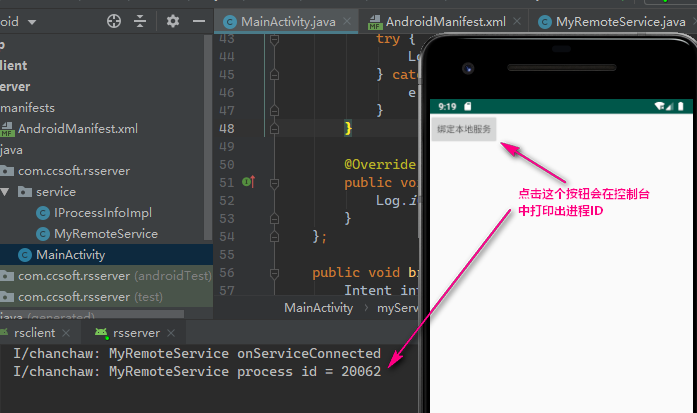Switch to rsserver run tab
Viewport: 697px width, 413px height.
(x=136, y=333)
